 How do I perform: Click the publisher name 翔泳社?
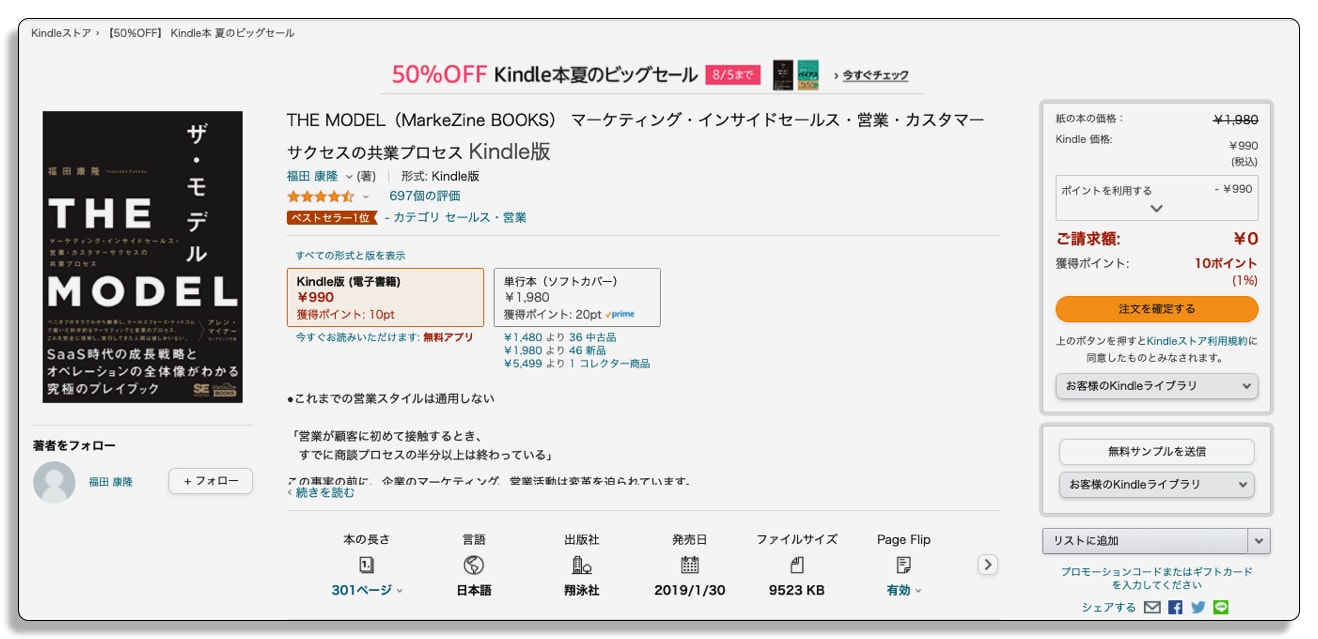[581, 590]
